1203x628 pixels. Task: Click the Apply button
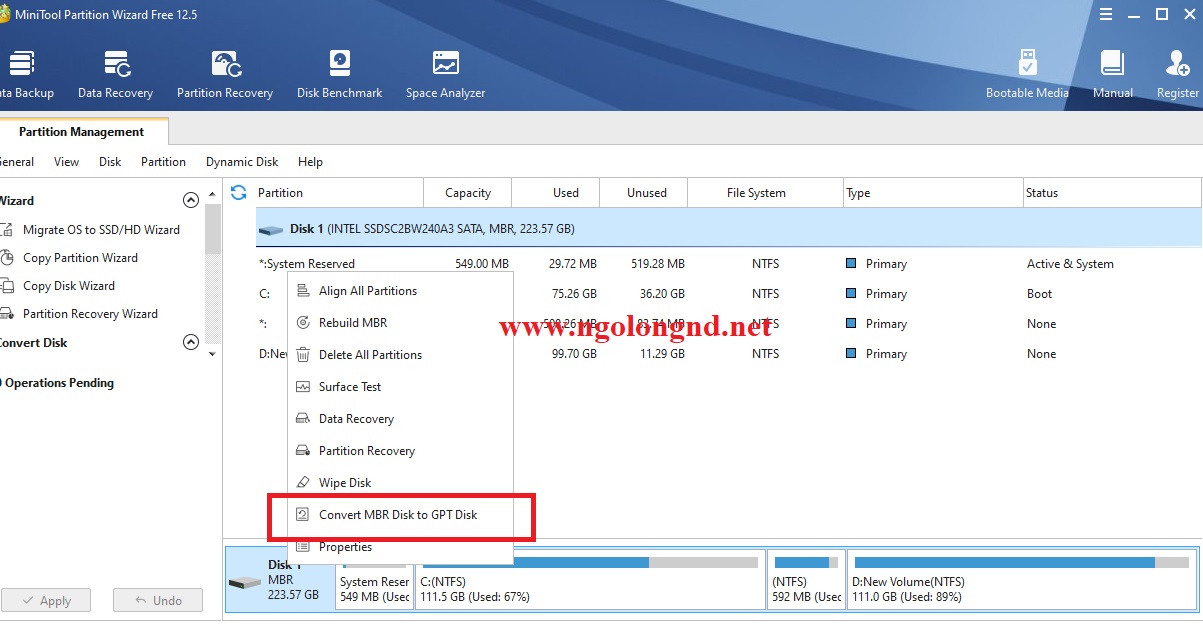46,601
